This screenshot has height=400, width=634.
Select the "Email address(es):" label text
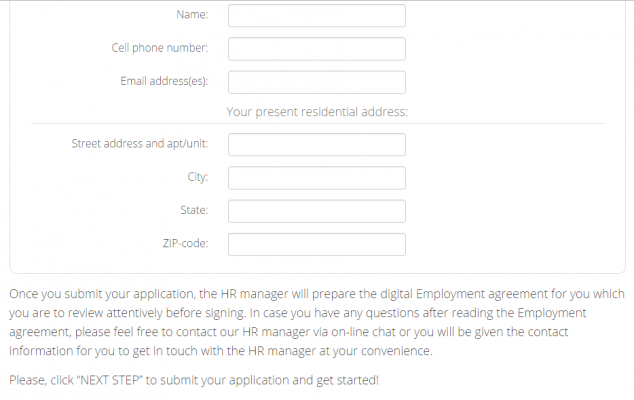click(164, 82)
